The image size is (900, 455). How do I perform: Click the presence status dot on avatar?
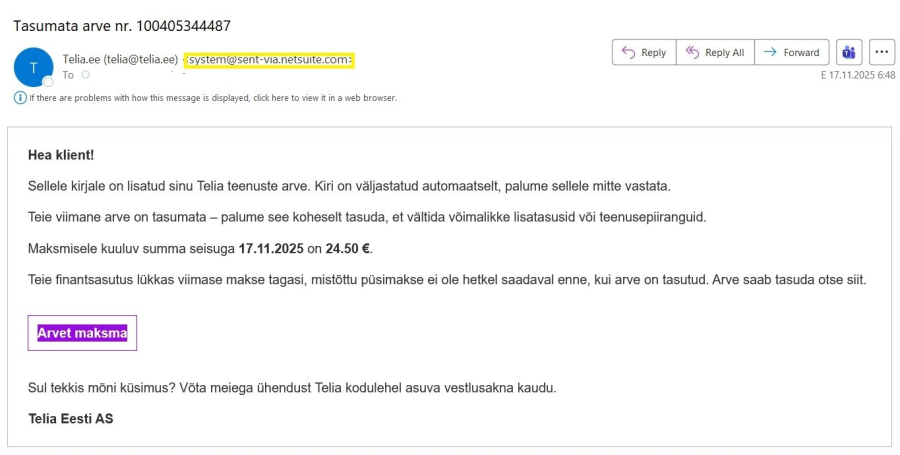pos(48,81)
